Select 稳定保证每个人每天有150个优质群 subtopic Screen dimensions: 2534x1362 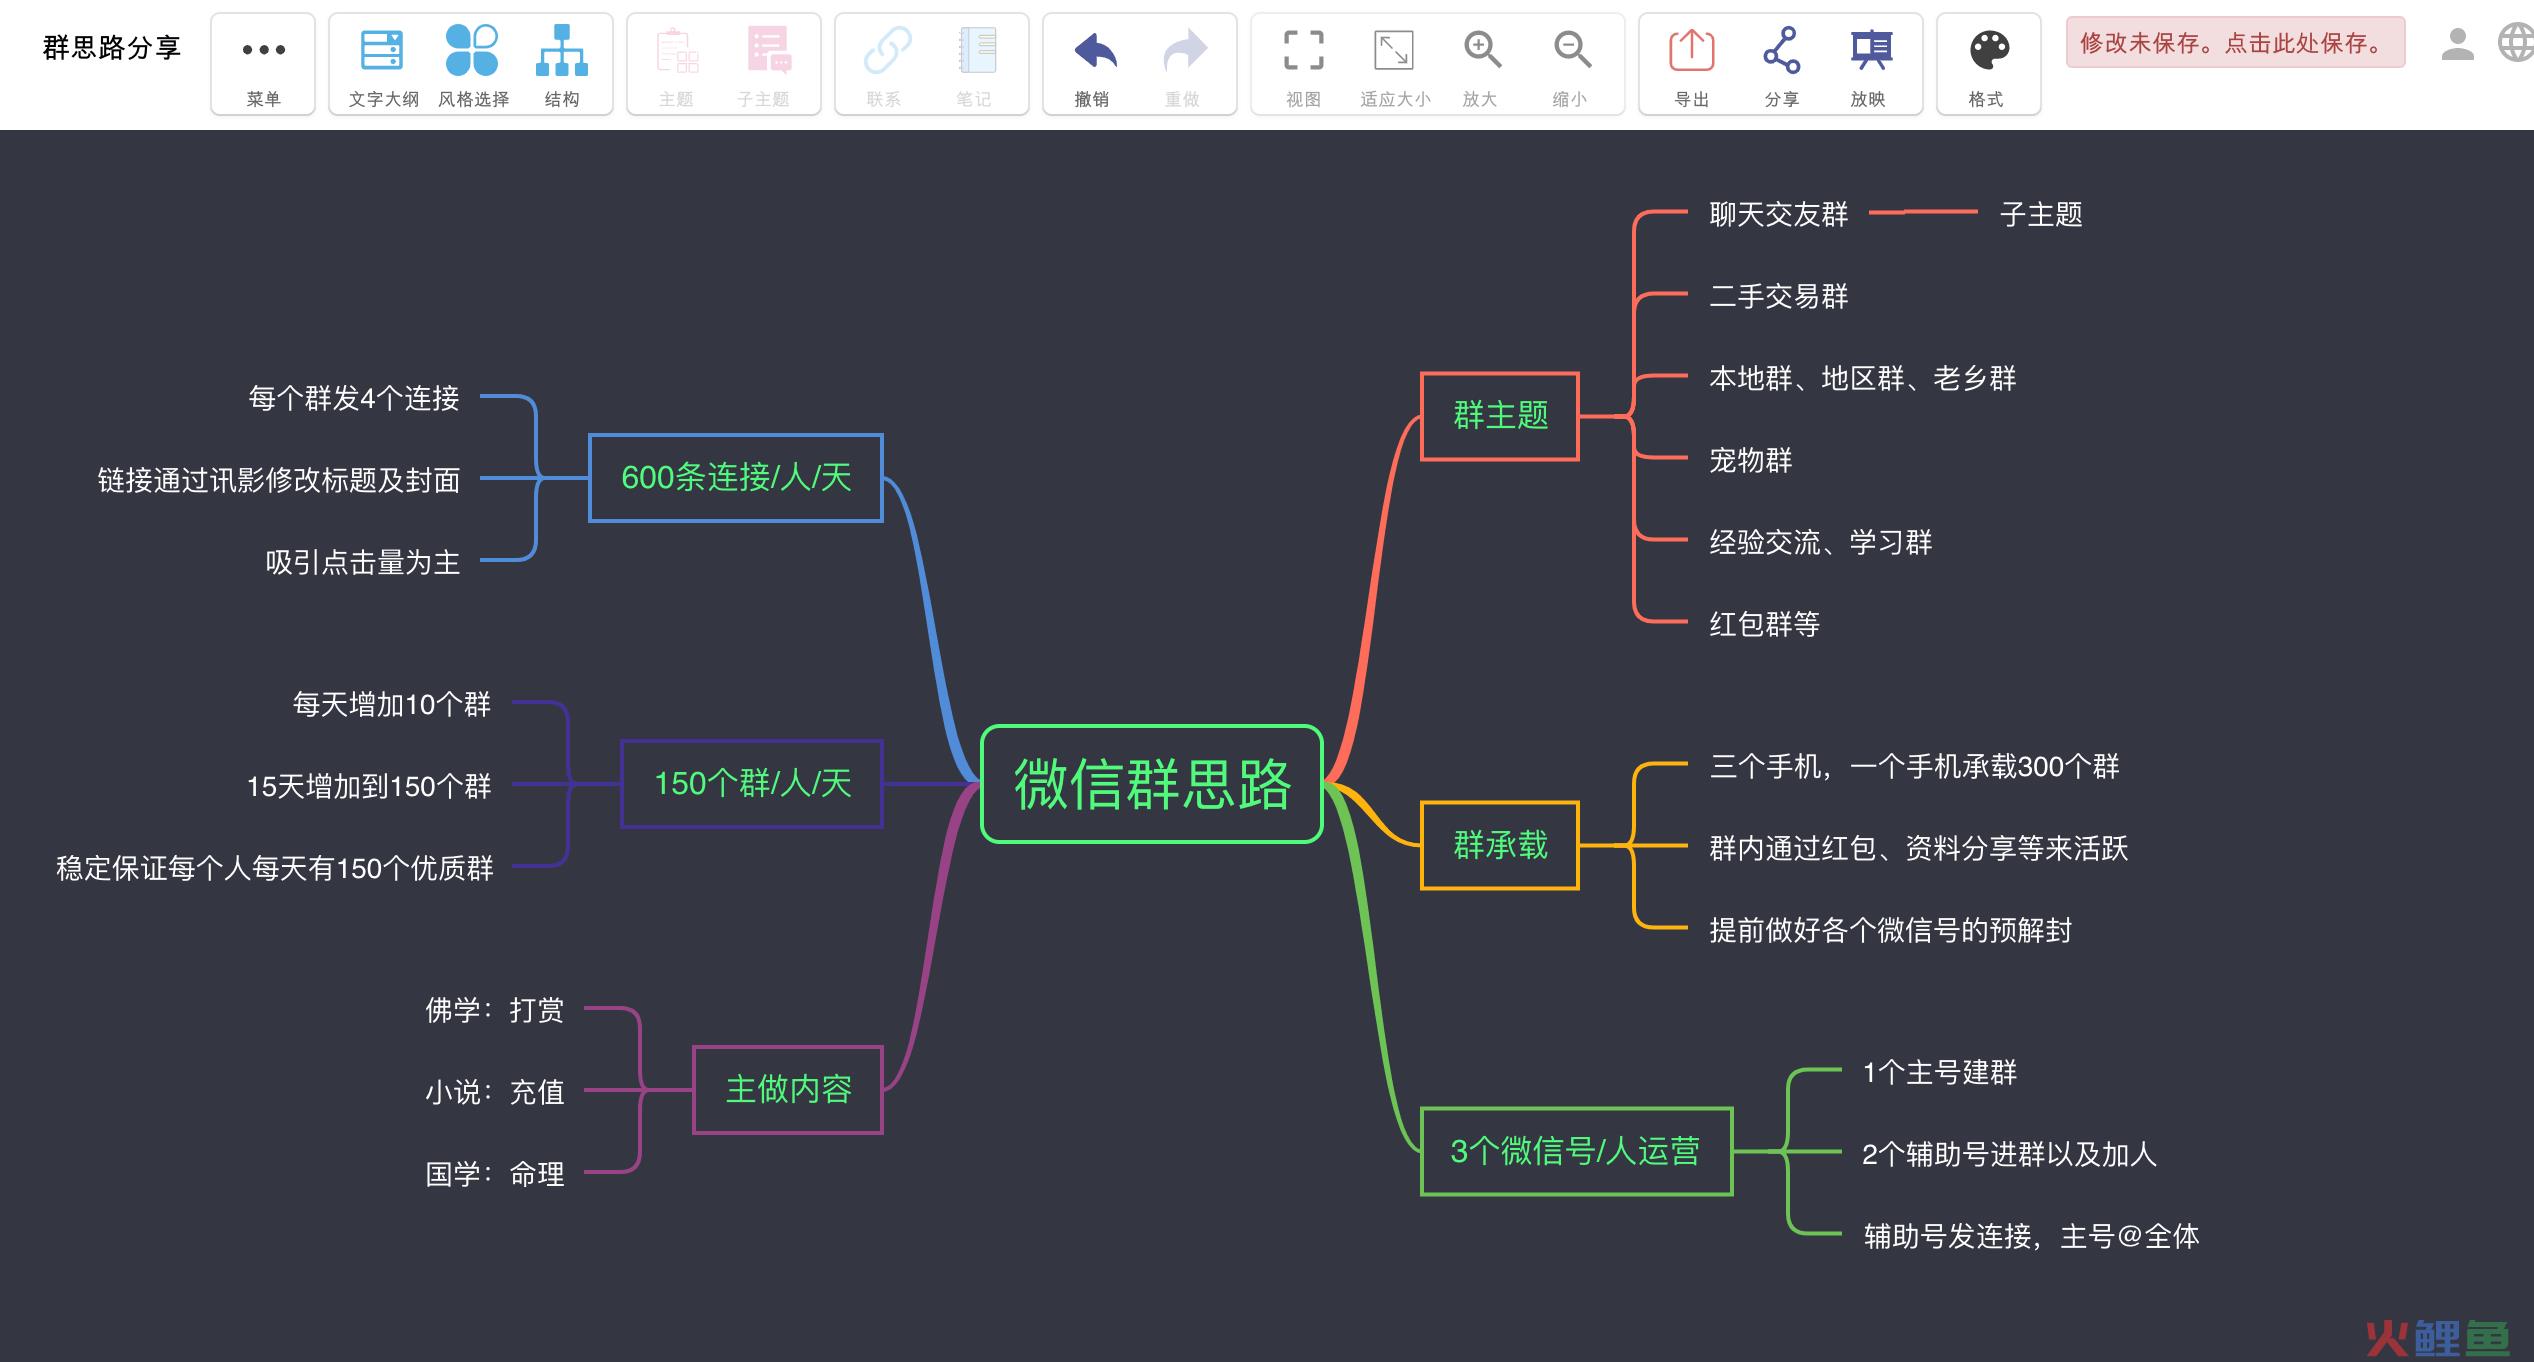tap(275, 868)
